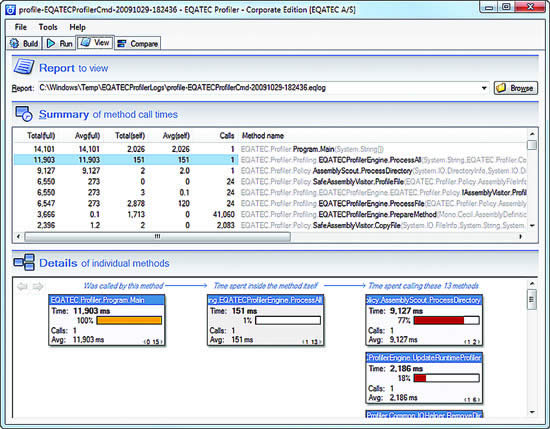Image resolution: width=550 pixels, height=429 pixels.
Task: Click the Run play icon
Action: tap(51, 43)
